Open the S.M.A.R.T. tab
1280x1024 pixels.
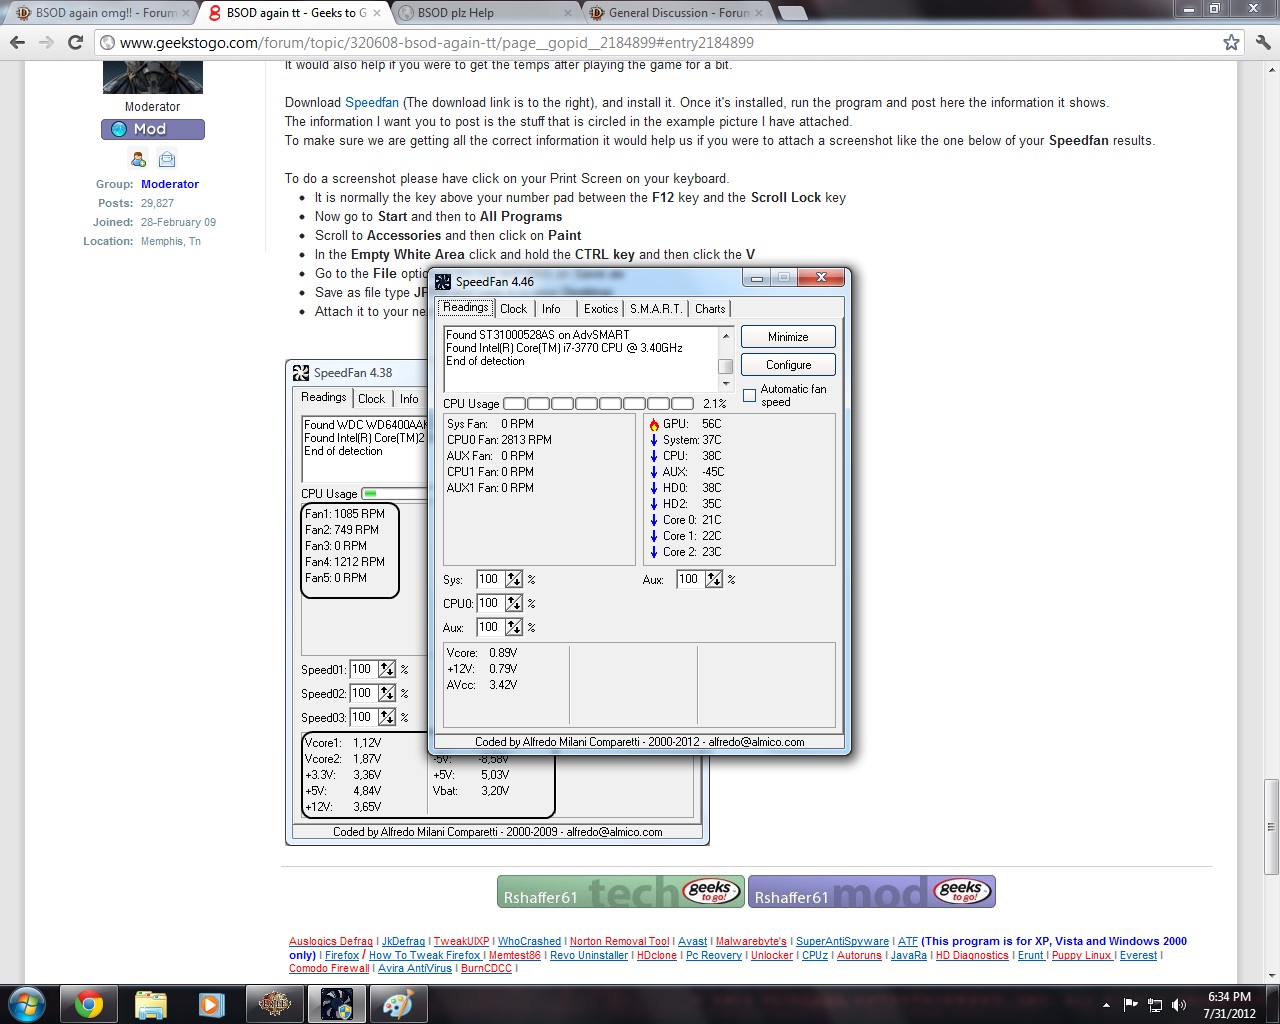655,309
